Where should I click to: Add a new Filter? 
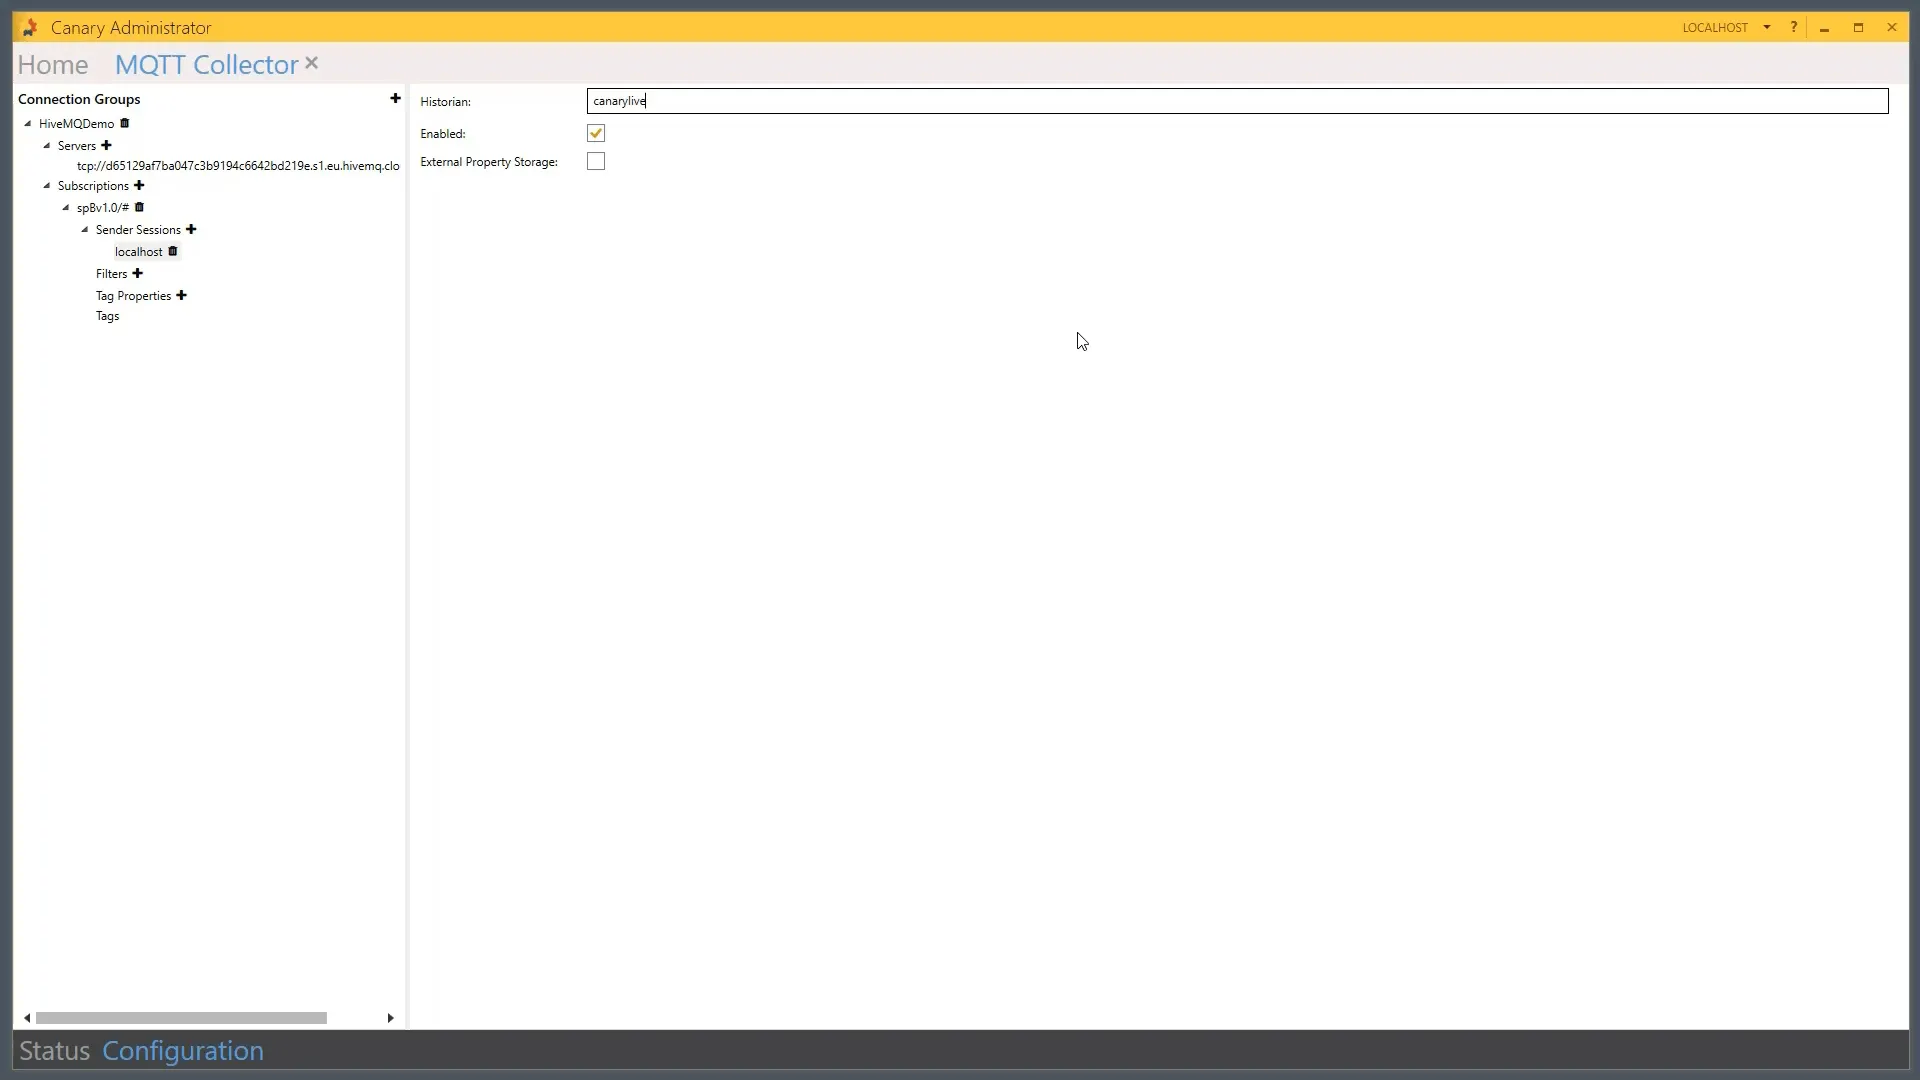(x=137, y=273)
